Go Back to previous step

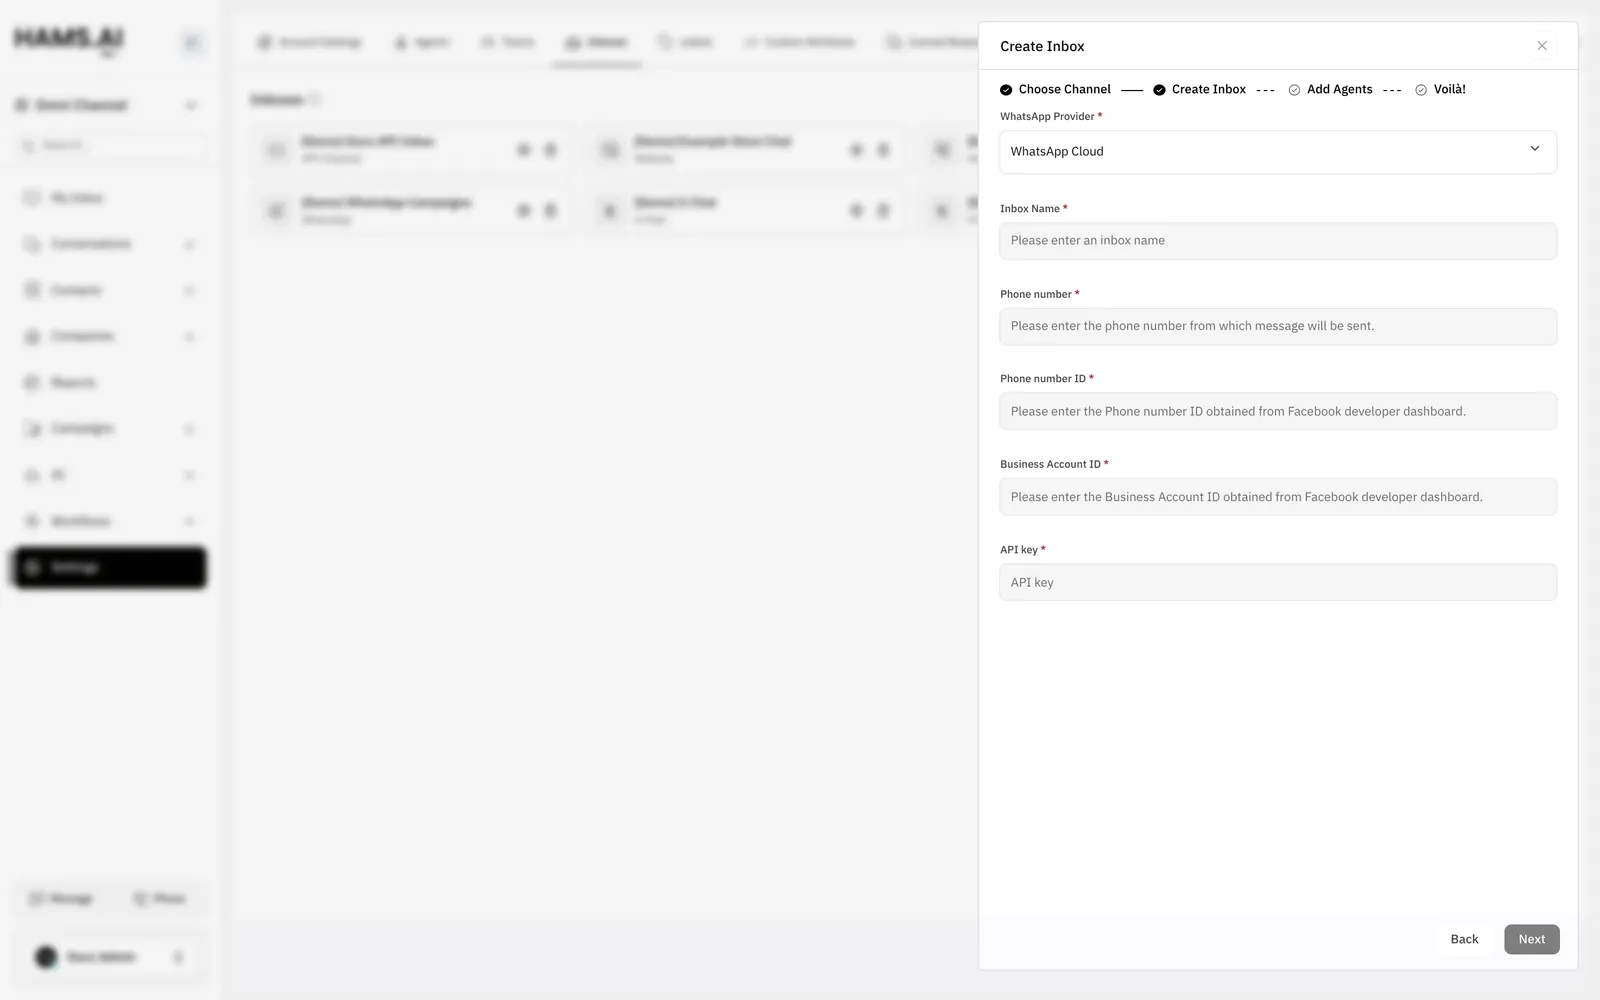[x=1464, y=939]
